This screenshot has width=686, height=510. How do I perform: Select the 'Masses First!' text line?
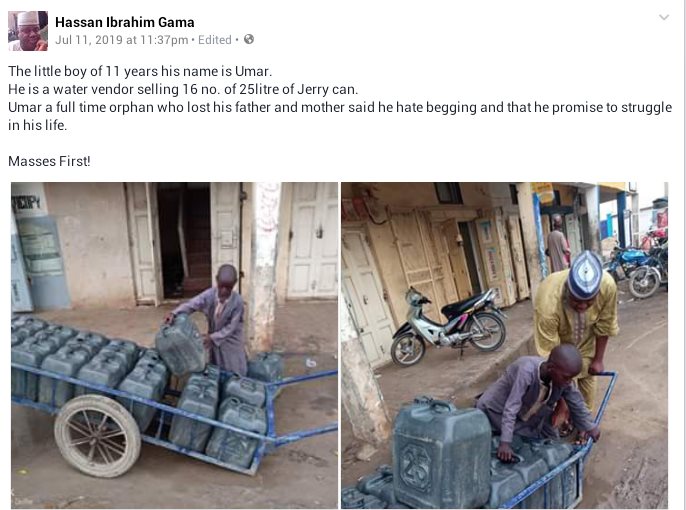point(49,161)
